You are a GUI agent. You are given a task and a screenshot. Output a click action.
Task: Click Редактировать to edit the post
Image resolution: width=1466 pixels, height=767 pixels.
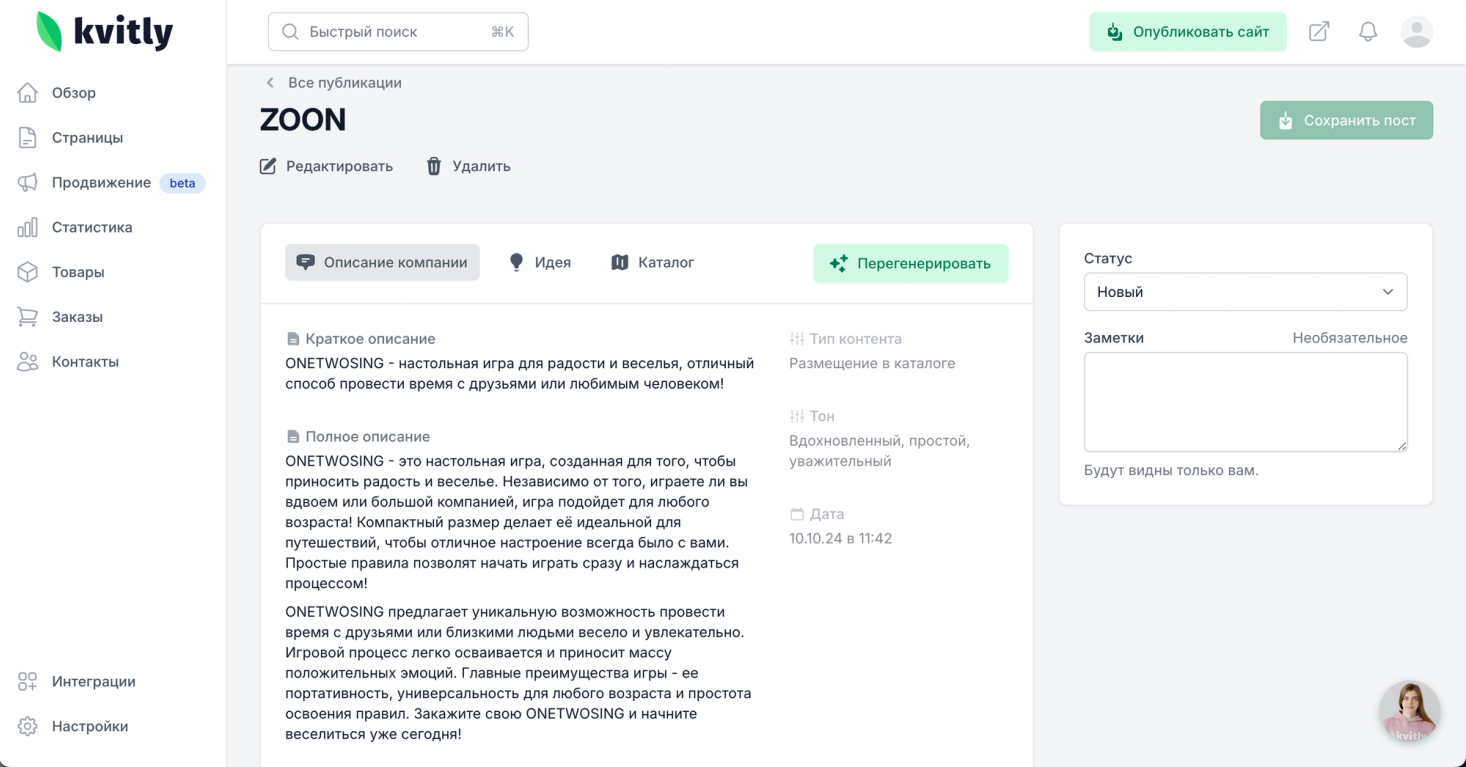tap(326, 166)
